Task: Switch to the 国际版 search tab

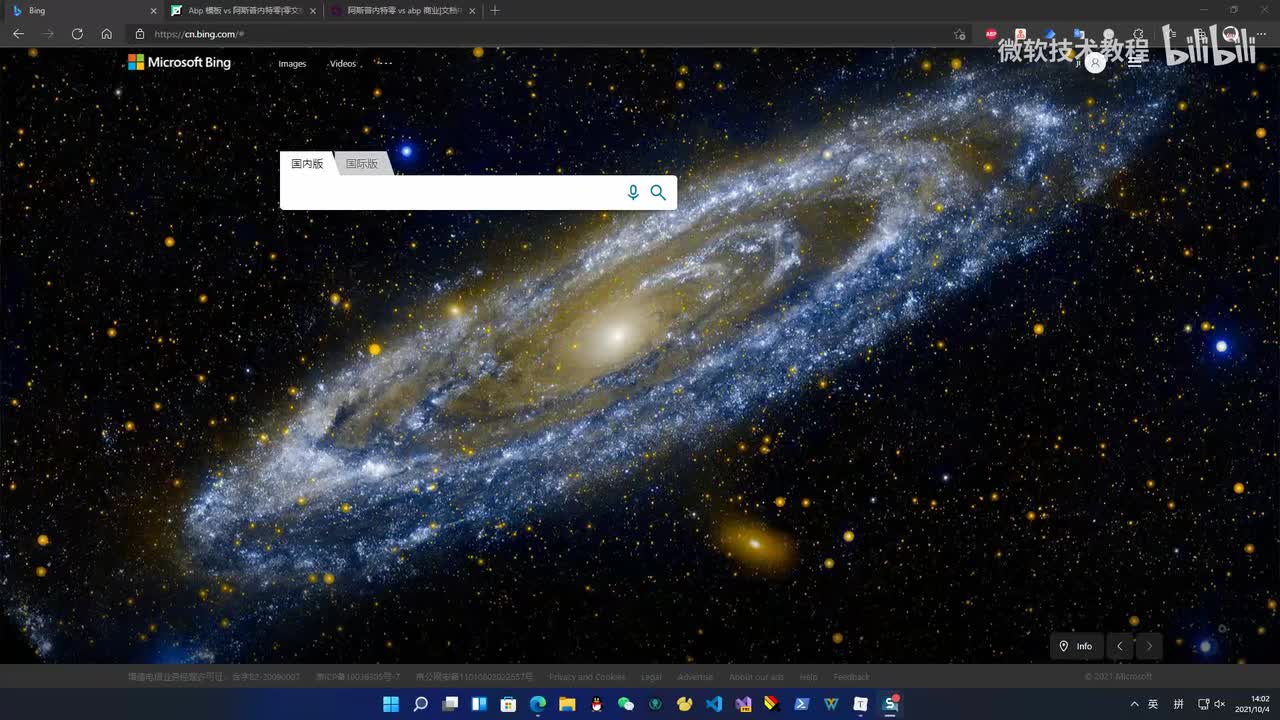Action: [362, 164]
